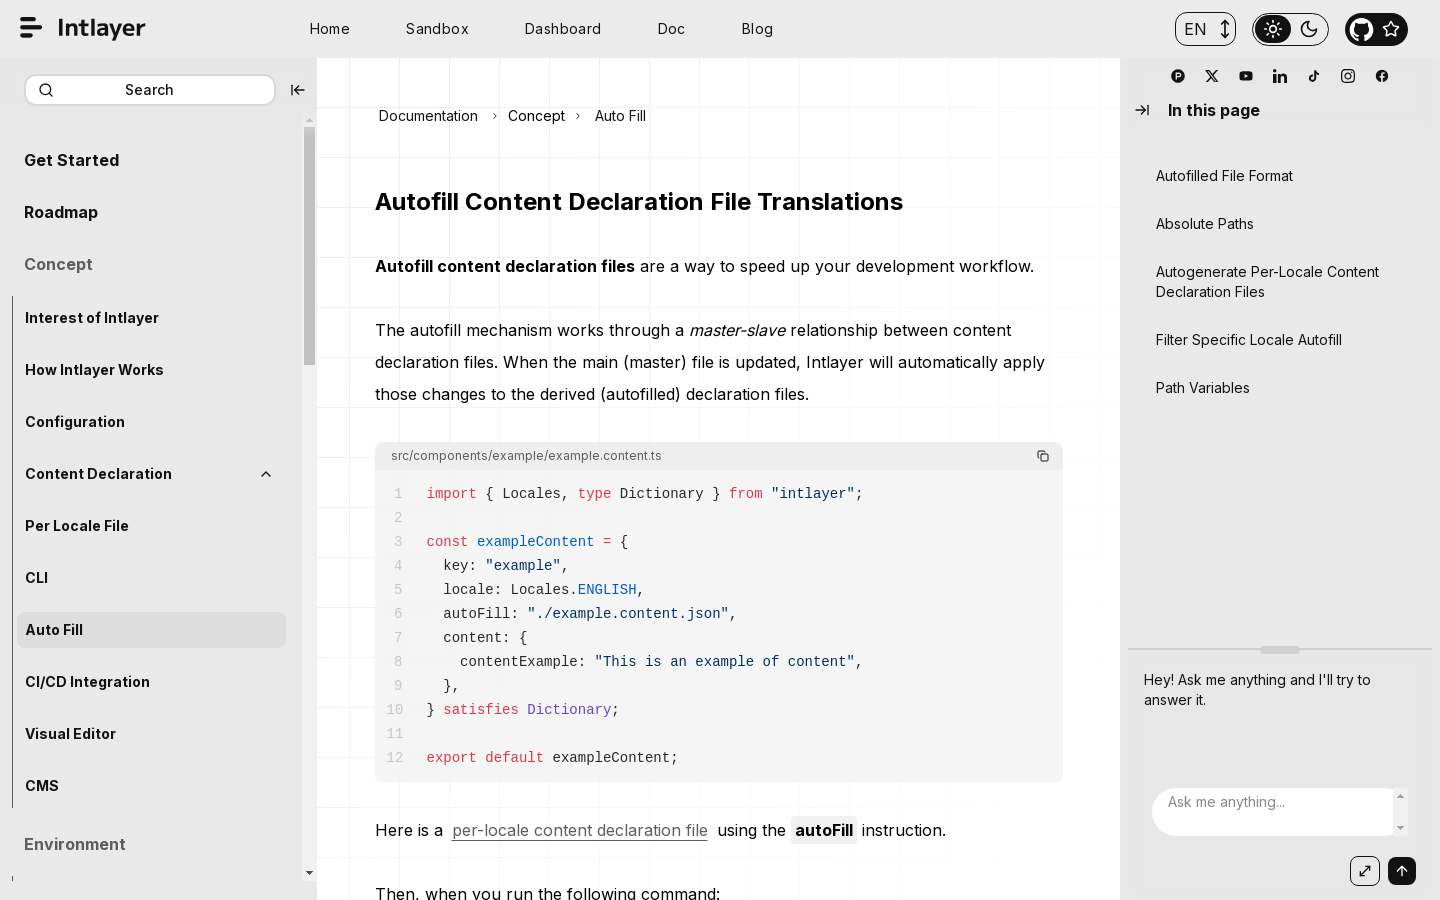This screenshot has height=900, width=1440.
Task: Click the Auto Fill breadcrumb text
Action: (x=620, y=116)
